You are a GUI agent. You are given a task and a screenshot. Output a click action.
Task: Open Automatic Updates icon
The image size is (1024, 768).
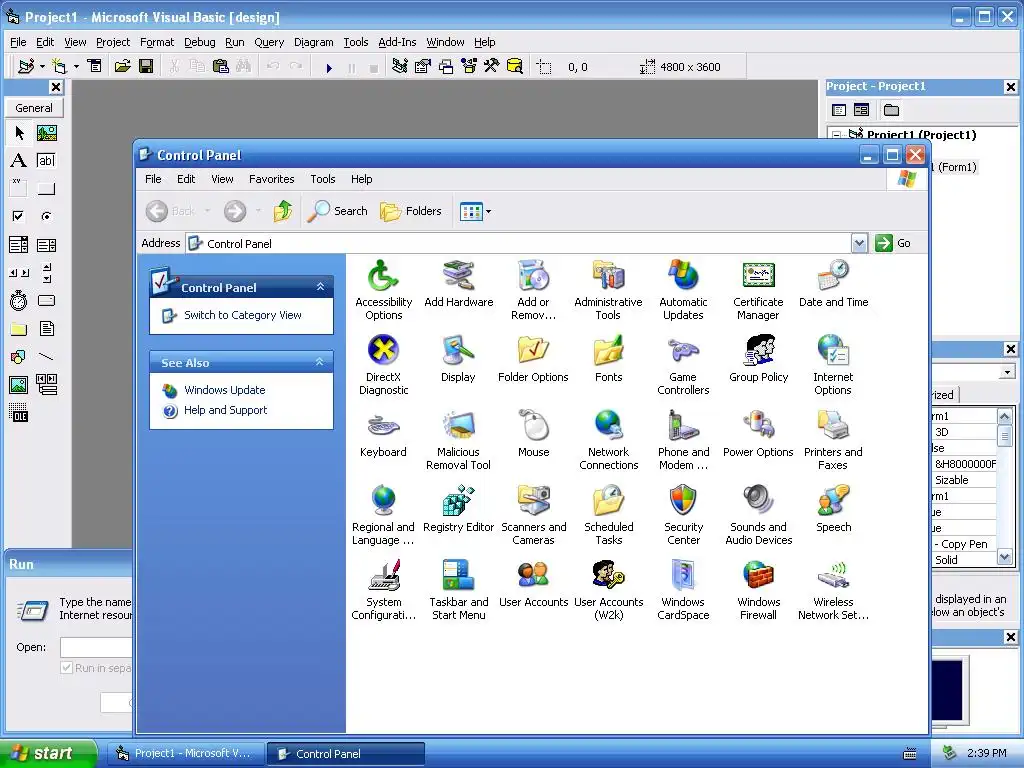683,290
